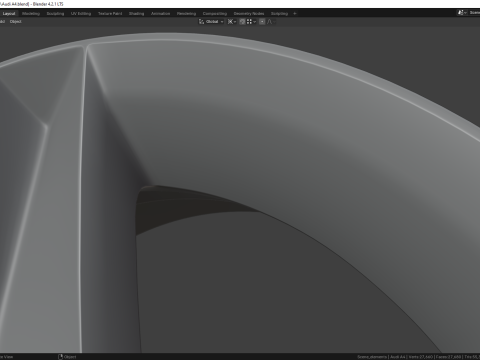Toggle proportional editing button

point(262,22)
